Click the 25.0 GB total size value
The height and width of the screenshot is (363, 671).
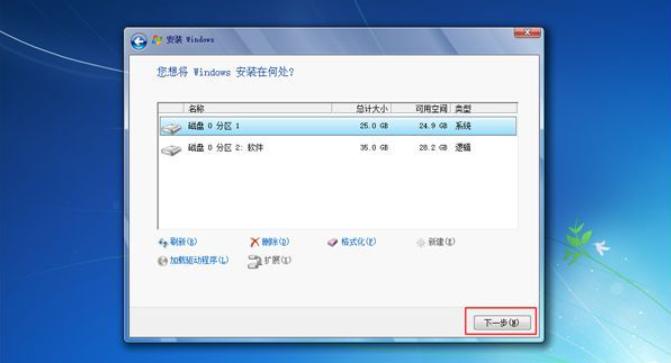[x=374, y=126]
